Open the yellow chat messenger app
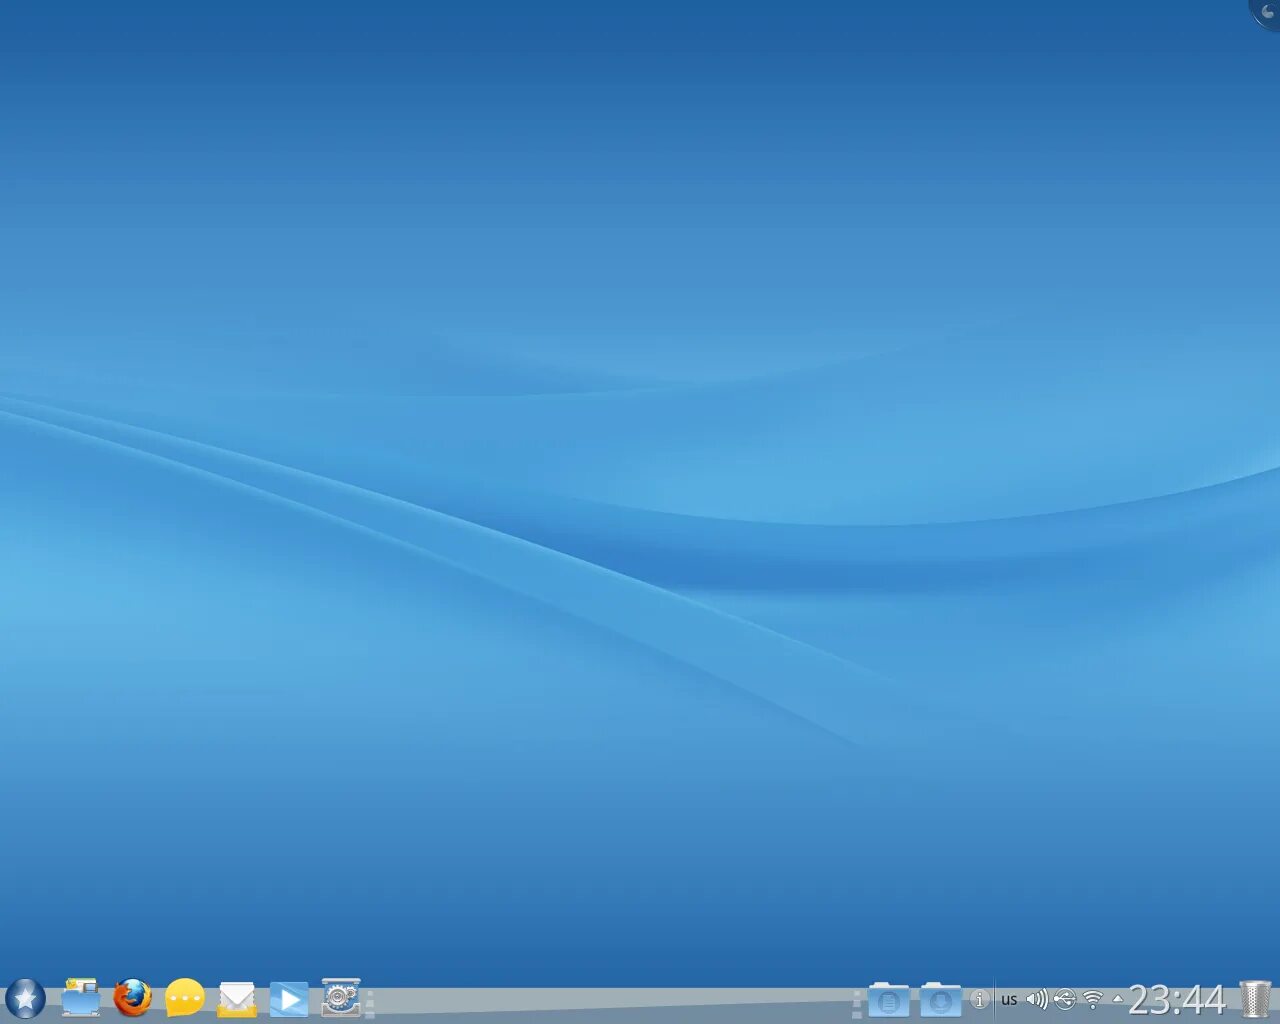This screenshot has height=1024, width=1280. tap(185, 998)
